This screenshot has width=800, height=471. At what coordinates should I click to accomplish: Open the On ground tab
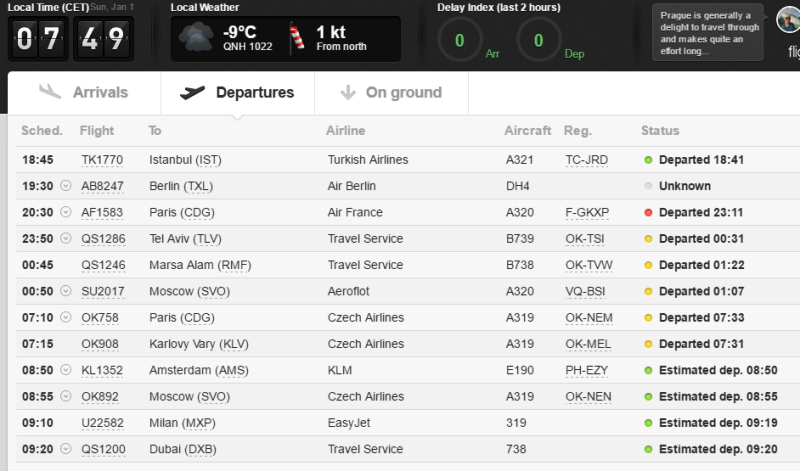point(391,92)
